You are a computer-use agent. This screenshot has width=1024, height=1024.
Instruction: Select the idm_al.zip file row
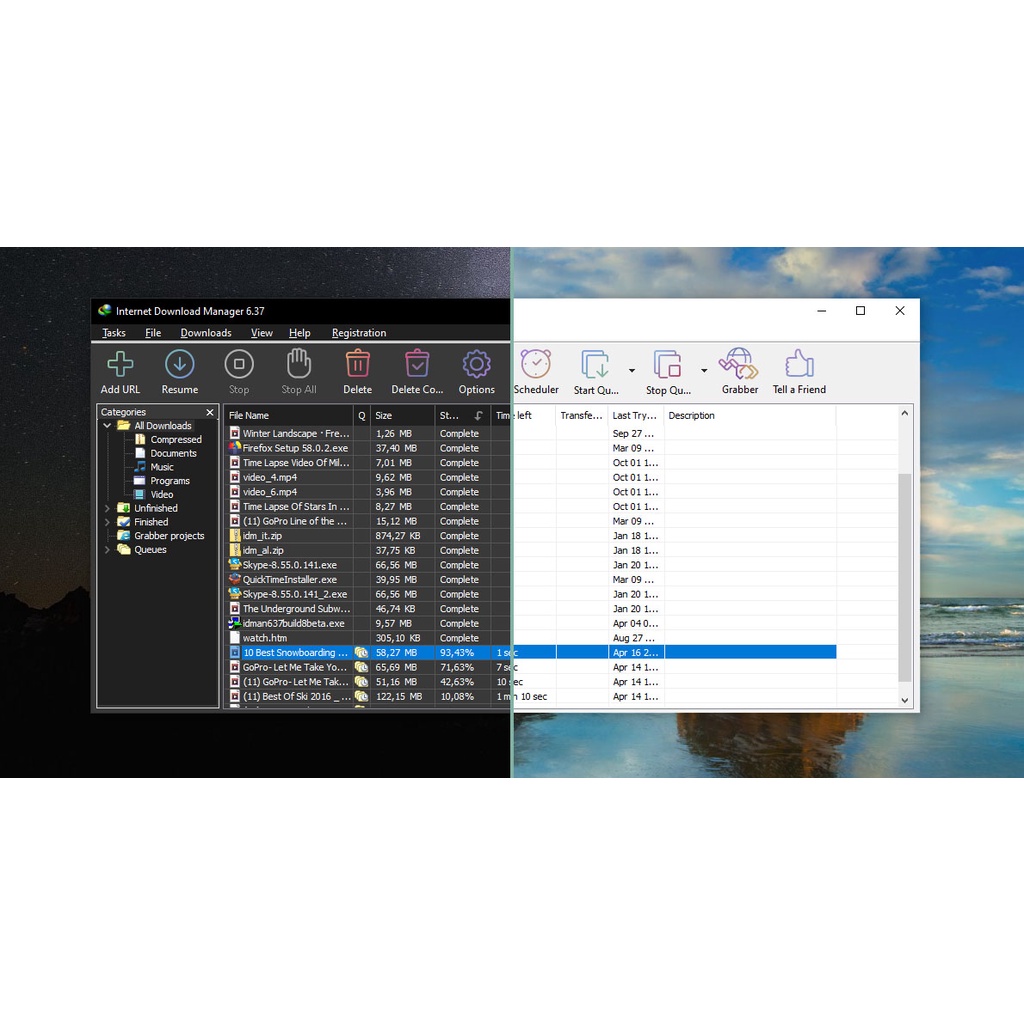point(530,551)
